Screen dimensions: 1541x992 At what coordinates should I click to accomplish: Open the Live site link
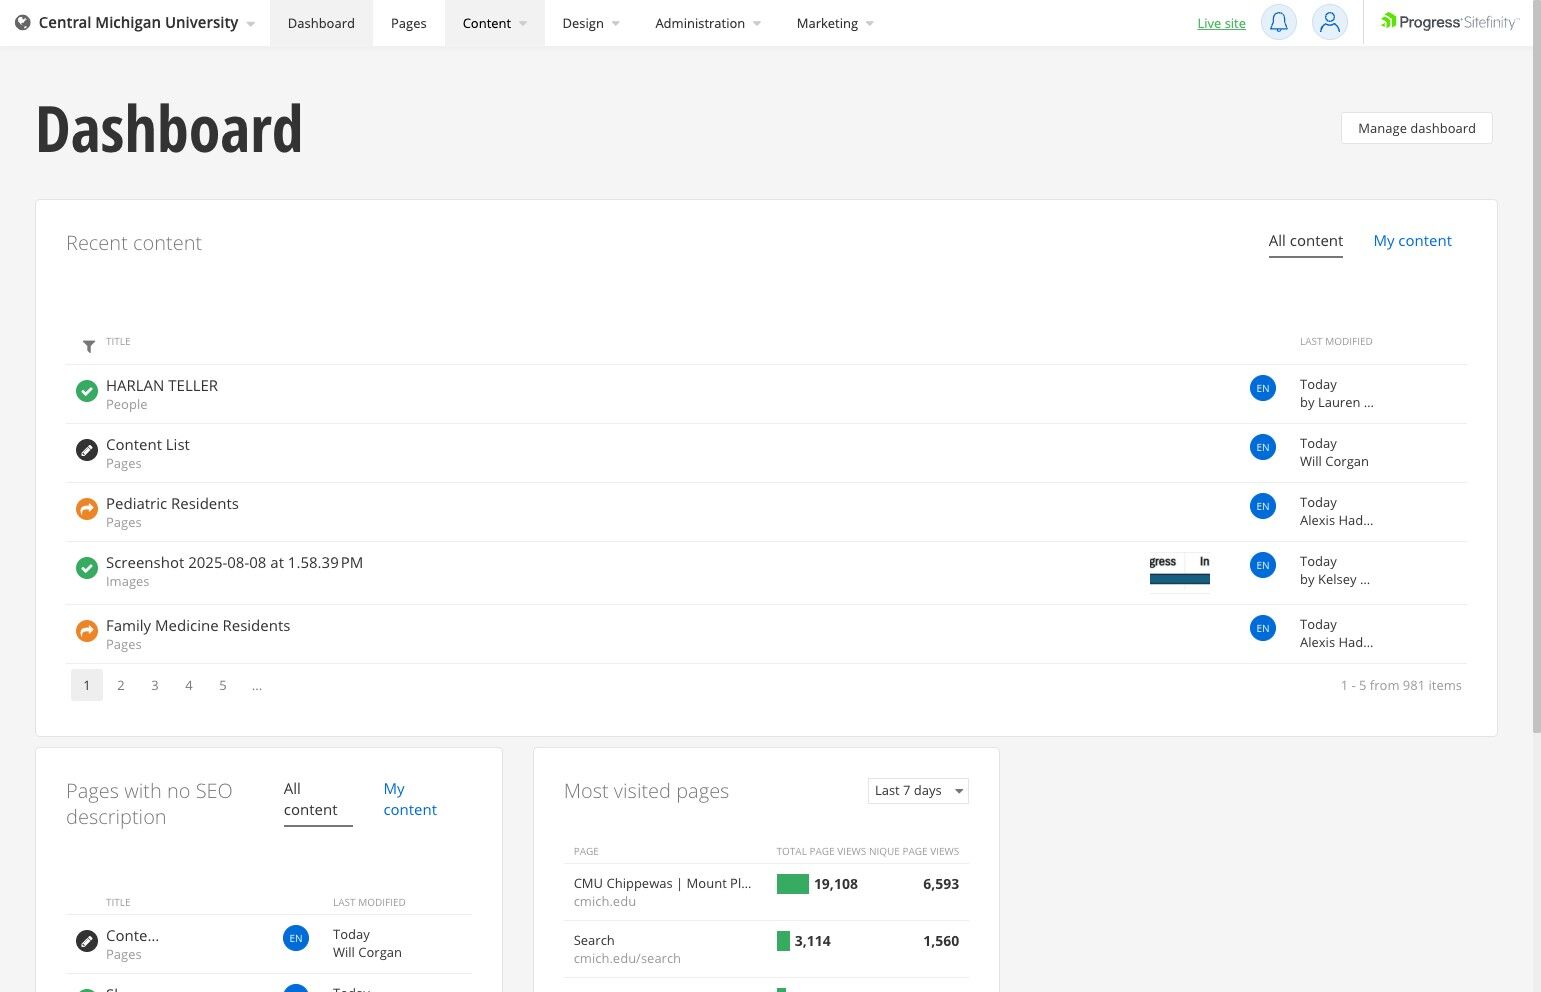pos(1221,23)
